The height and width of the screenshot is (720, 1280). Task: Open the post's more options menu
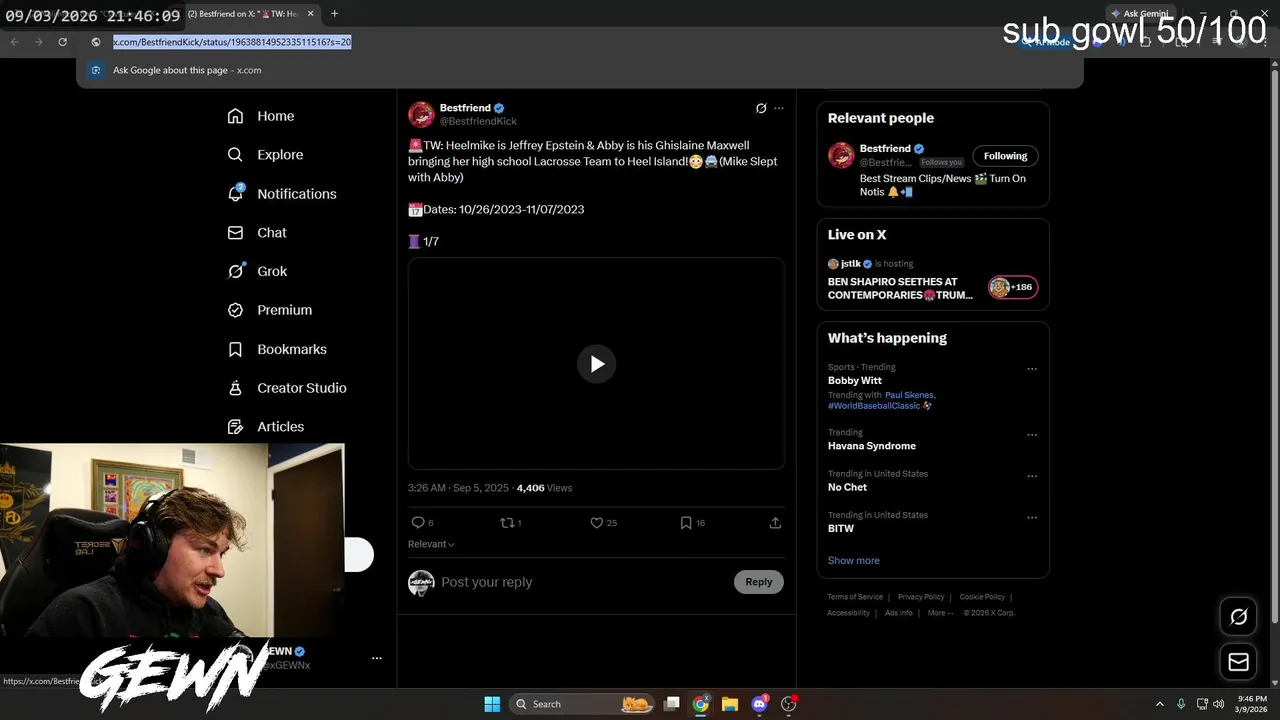point(779,108)
